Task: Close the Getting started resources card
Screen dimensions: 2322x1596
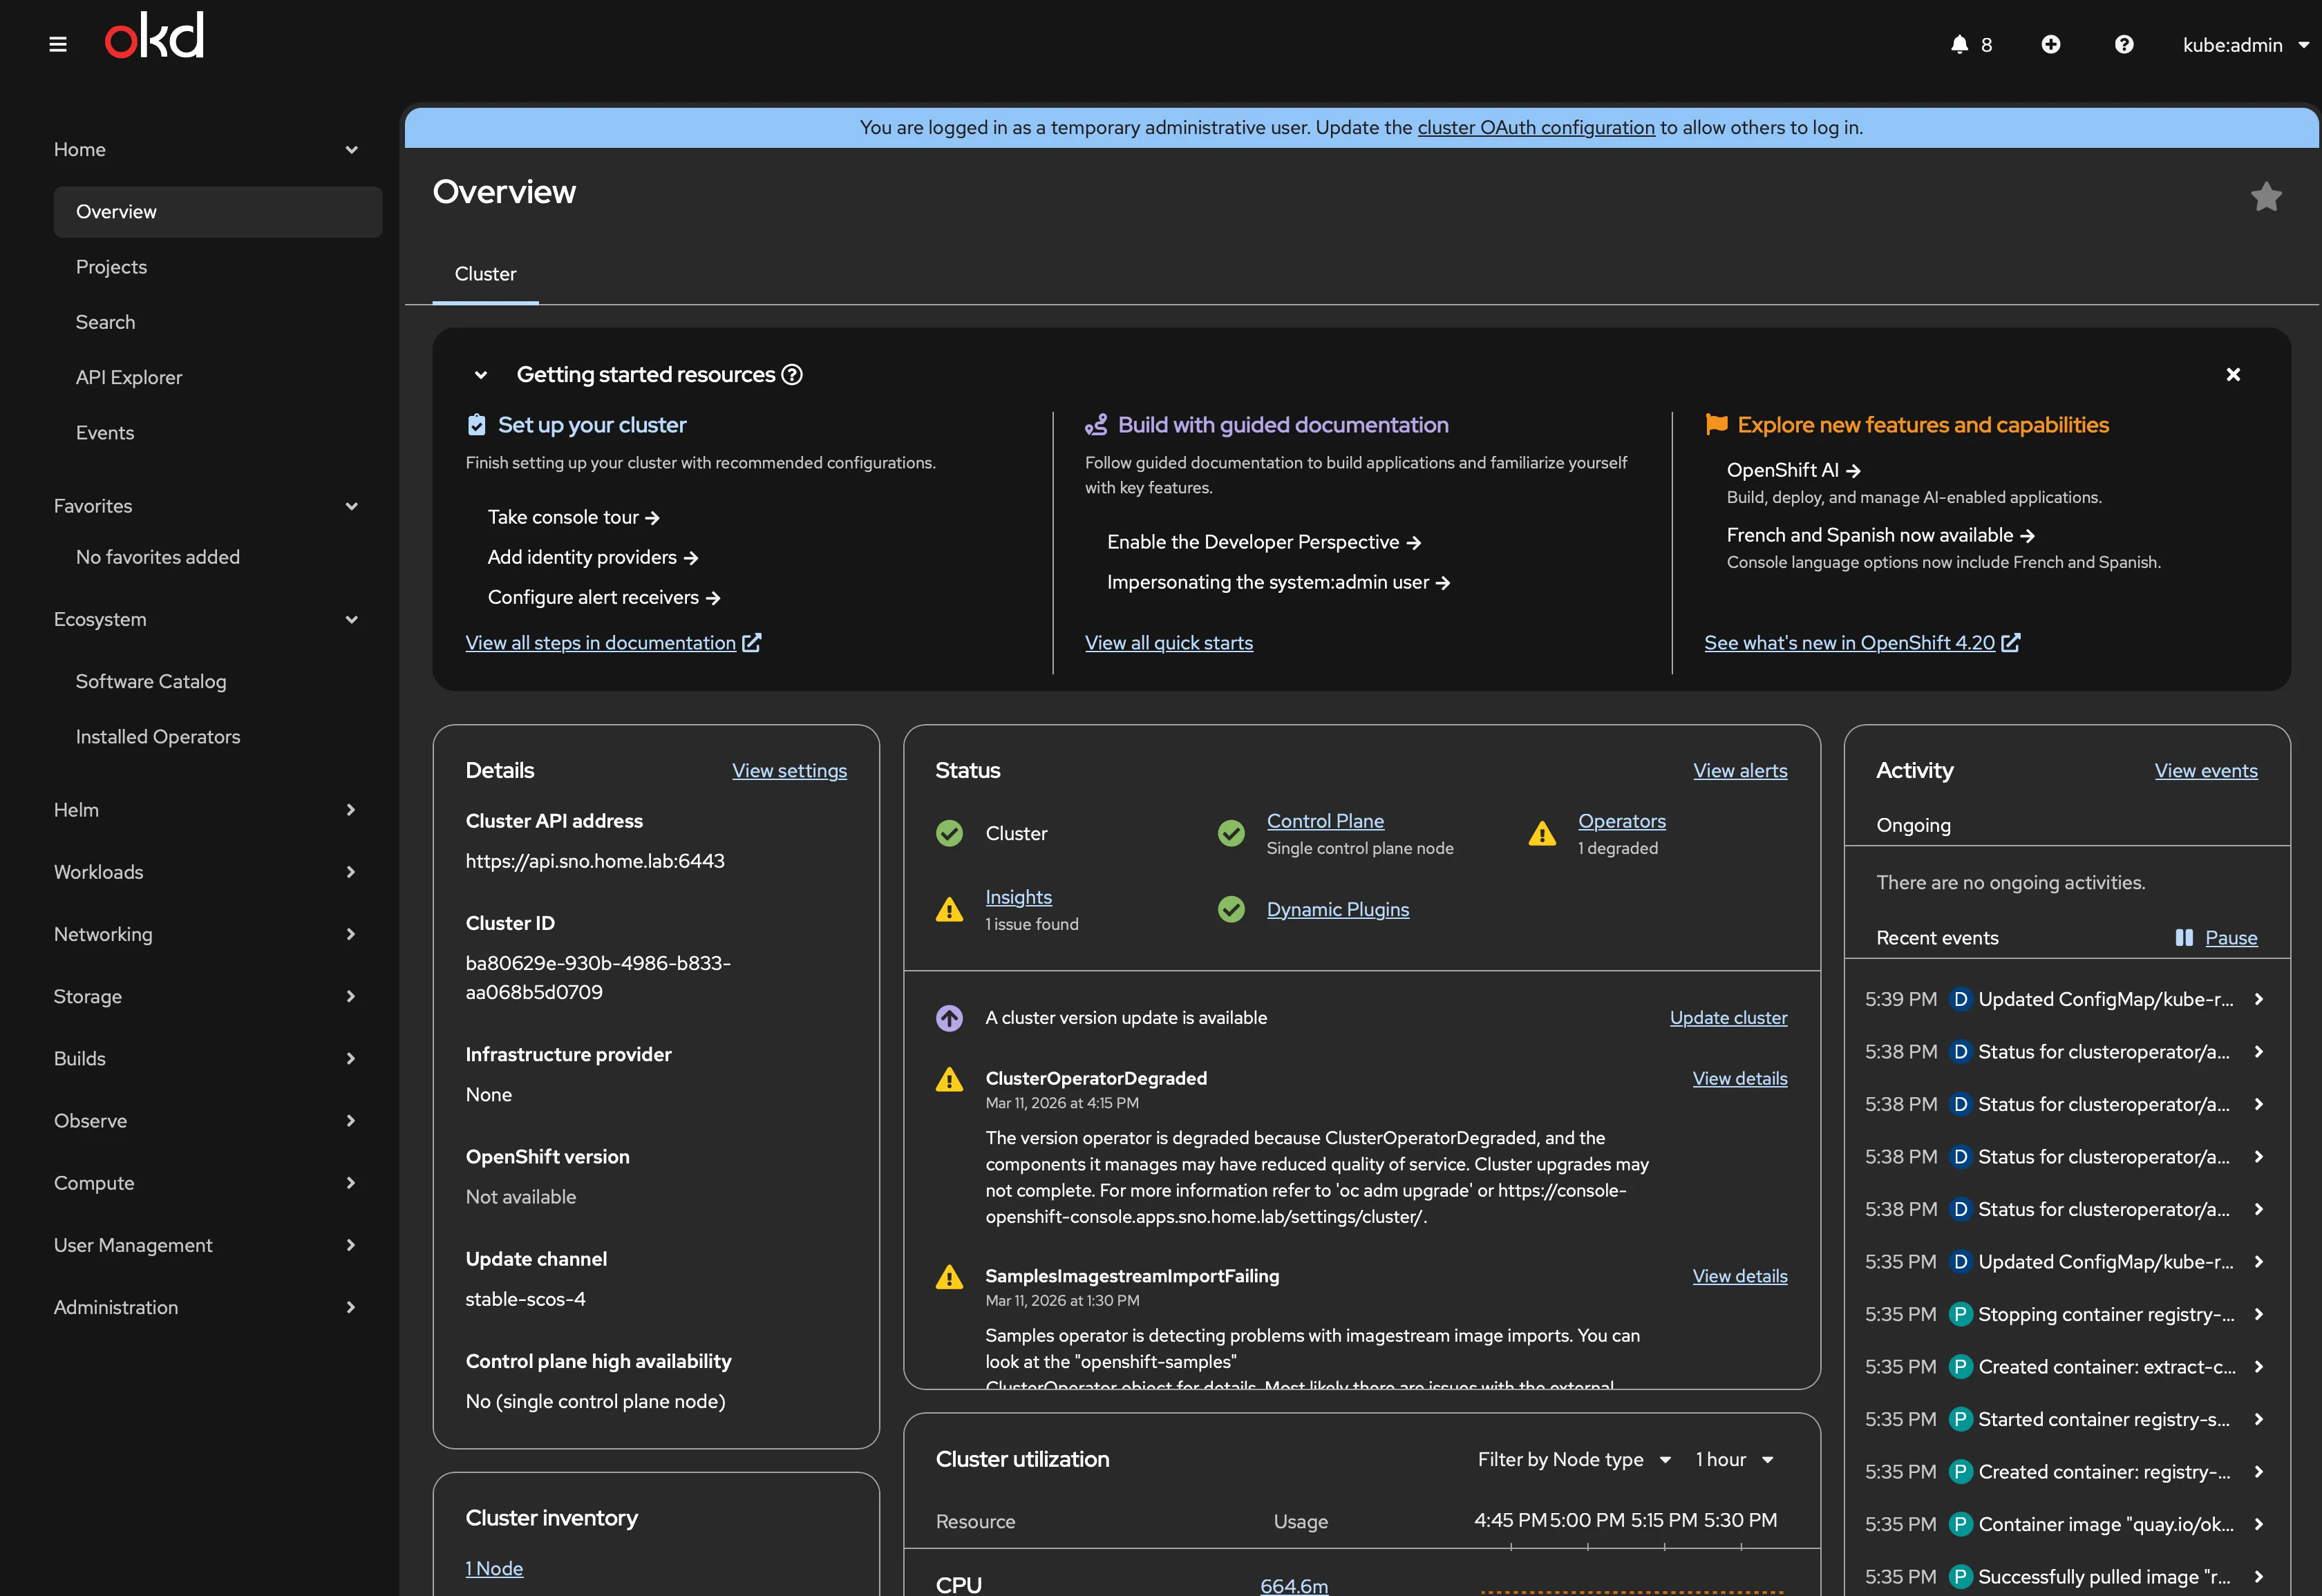Action: pyautogui.click(x=2233, y=374)
